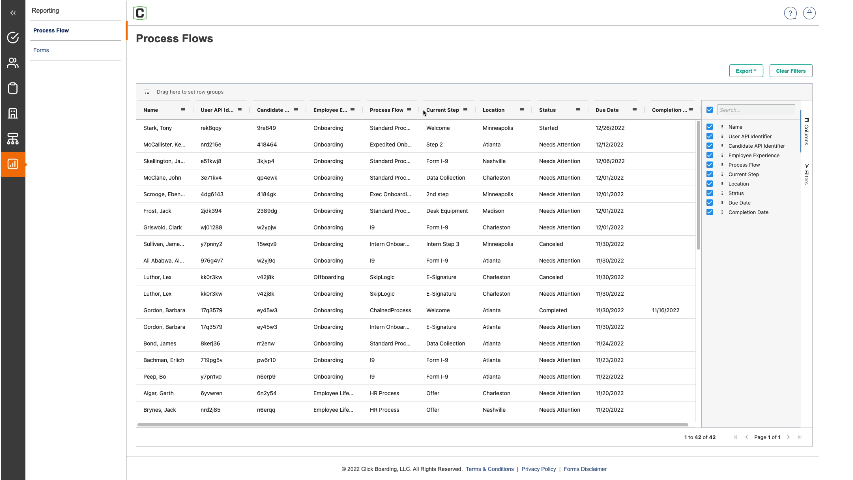Click the Clear Filters button
This screenshot has height=480, width=853.
[x=791, y=71]
